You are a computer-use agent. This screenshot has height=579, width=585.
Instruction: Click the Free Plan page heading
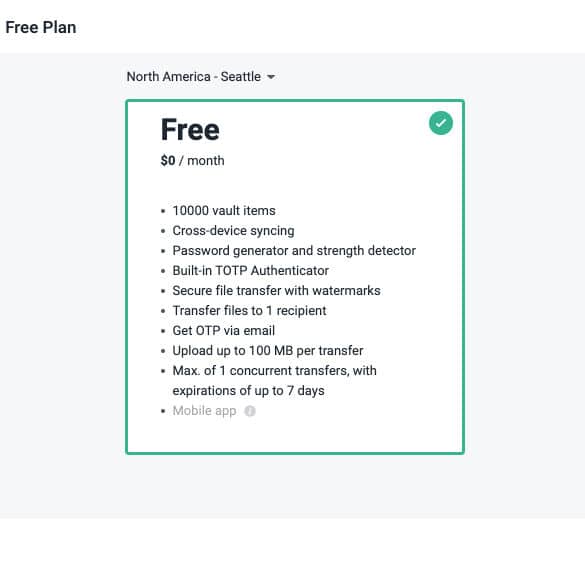point(41,28)
